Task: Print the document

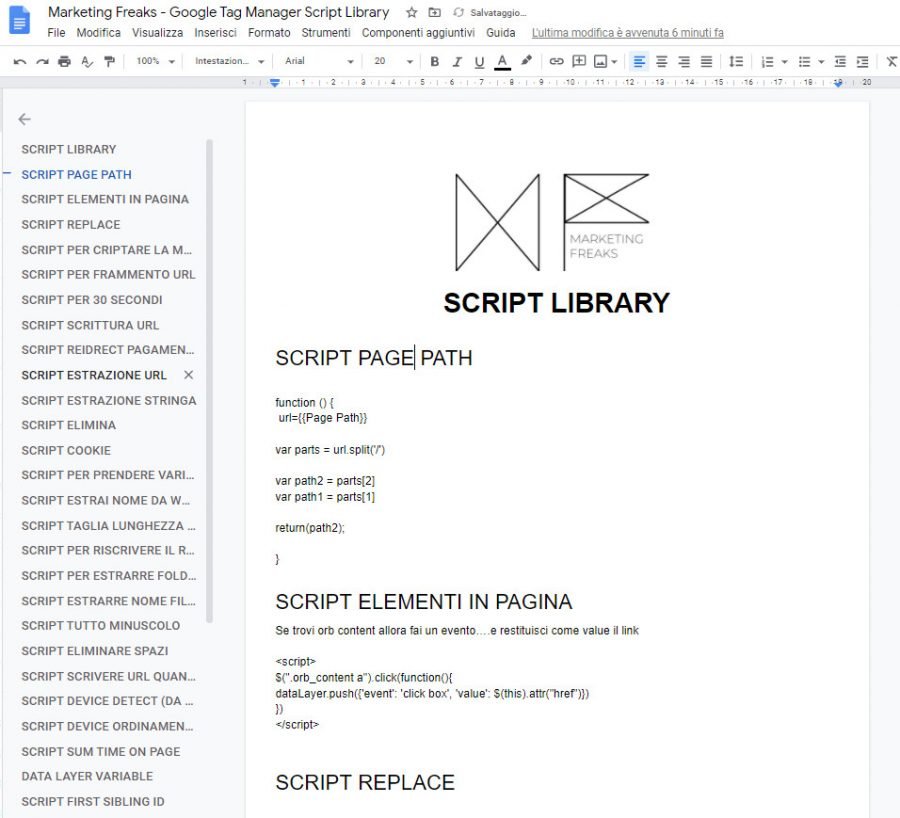Action: click(64, 61)
